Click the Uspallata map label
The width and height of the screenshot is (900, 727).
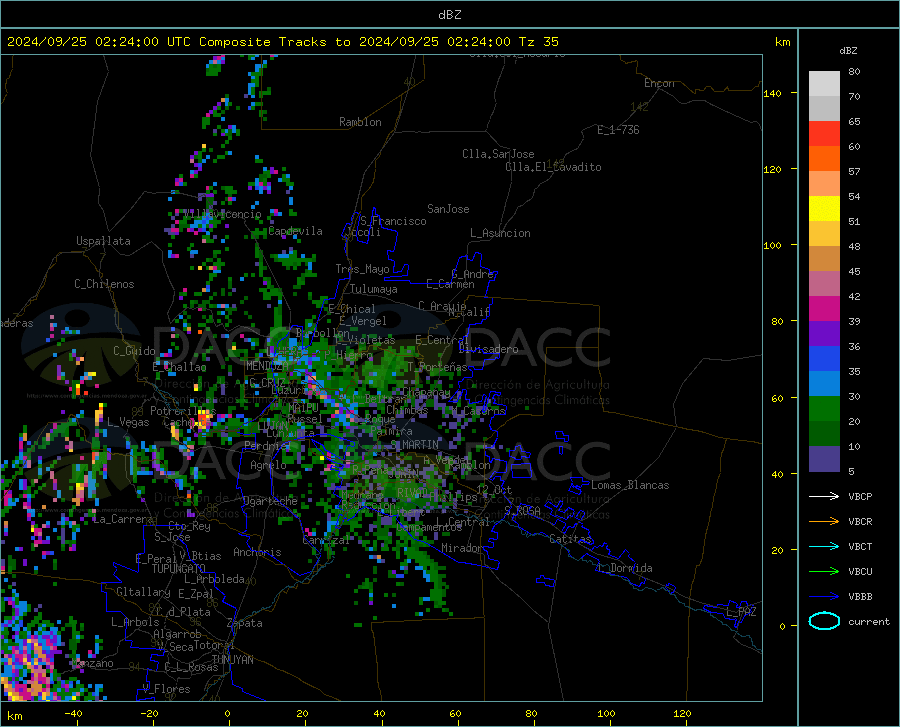click(x=103, y=241)
